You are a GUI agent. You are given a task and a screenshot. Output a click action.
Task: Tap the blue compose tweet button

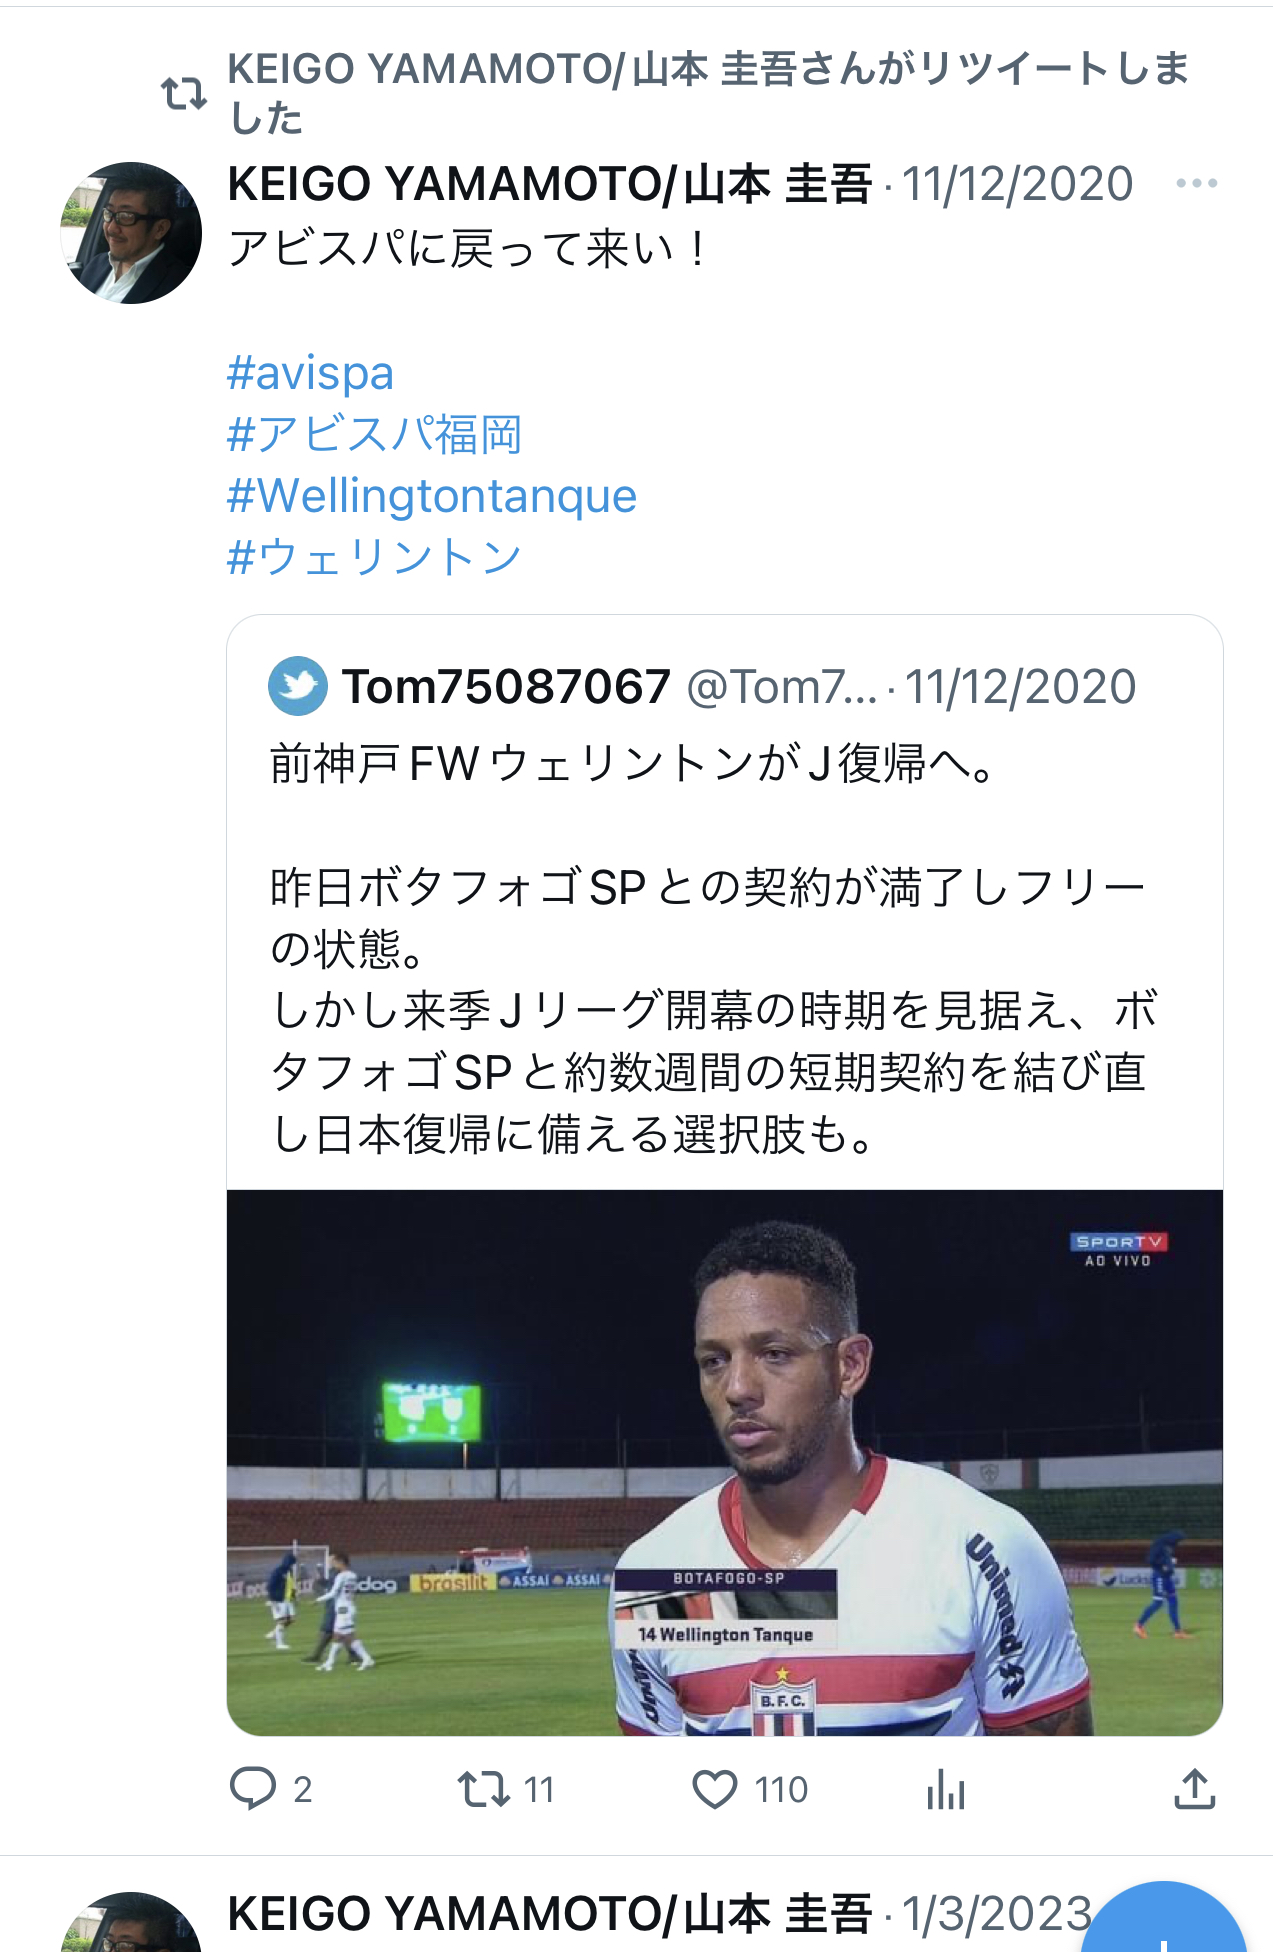(1164, 1920)
